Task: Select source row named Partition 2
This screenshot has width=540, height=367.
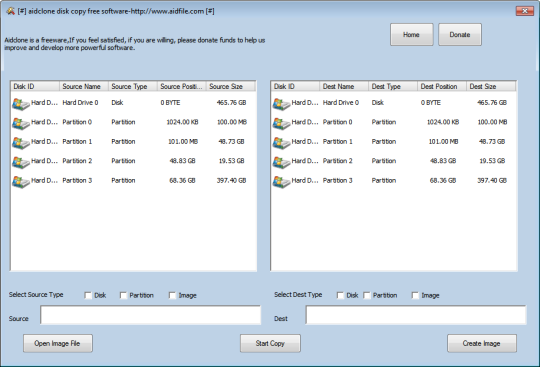Action: coord(133,161)
